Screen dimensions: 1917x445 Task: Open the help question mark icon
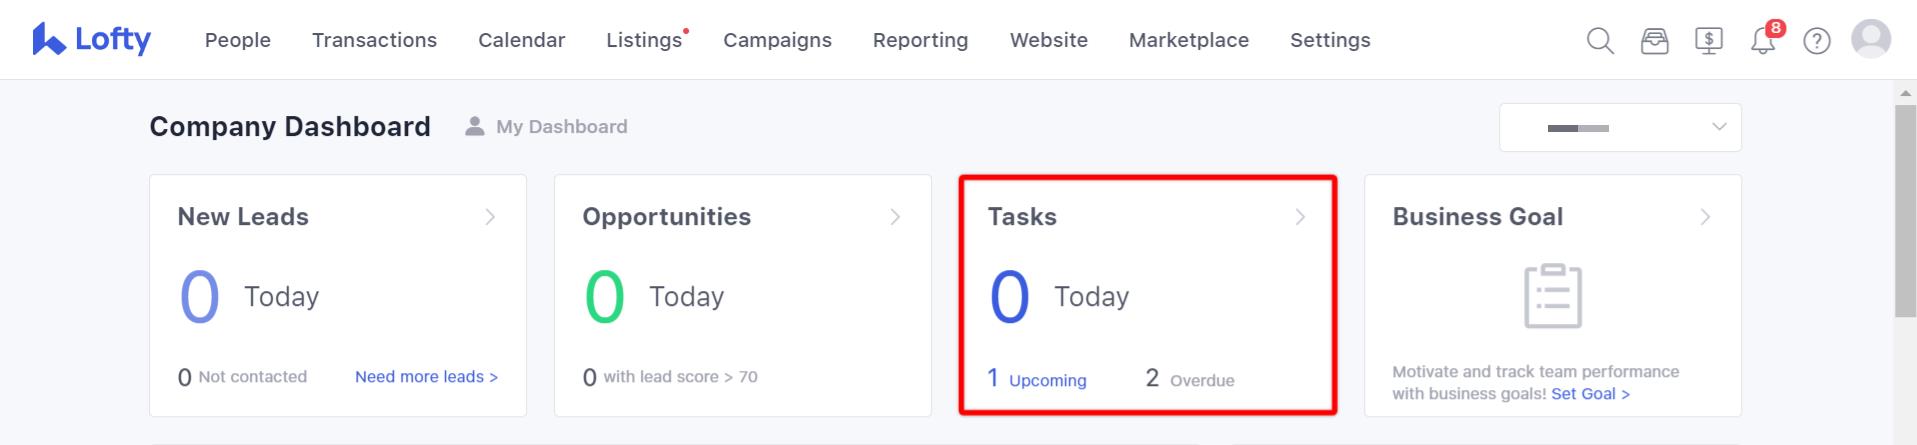[x=1817, y=41]
